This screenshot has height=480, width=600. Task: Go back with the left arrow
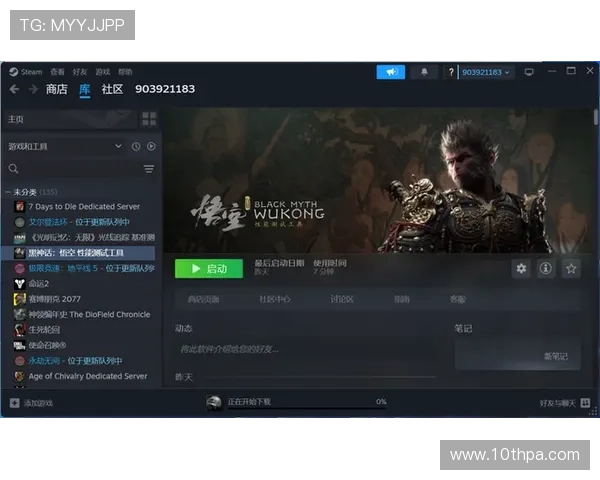tap(14, 89)
